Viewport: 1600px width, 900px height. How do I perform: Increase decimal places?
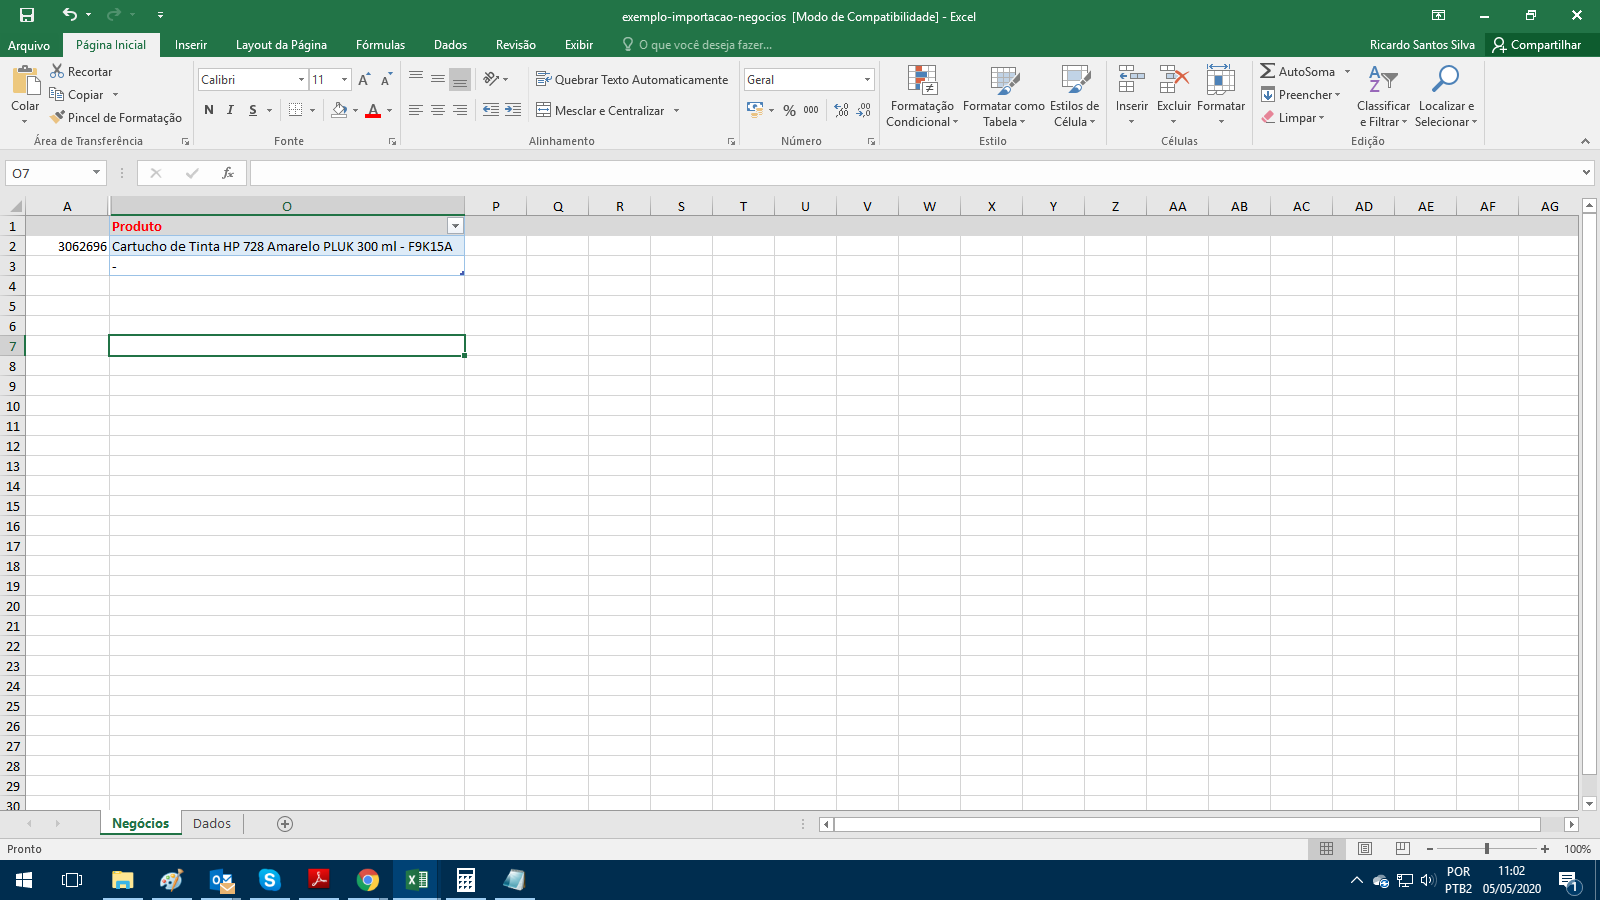842,110
